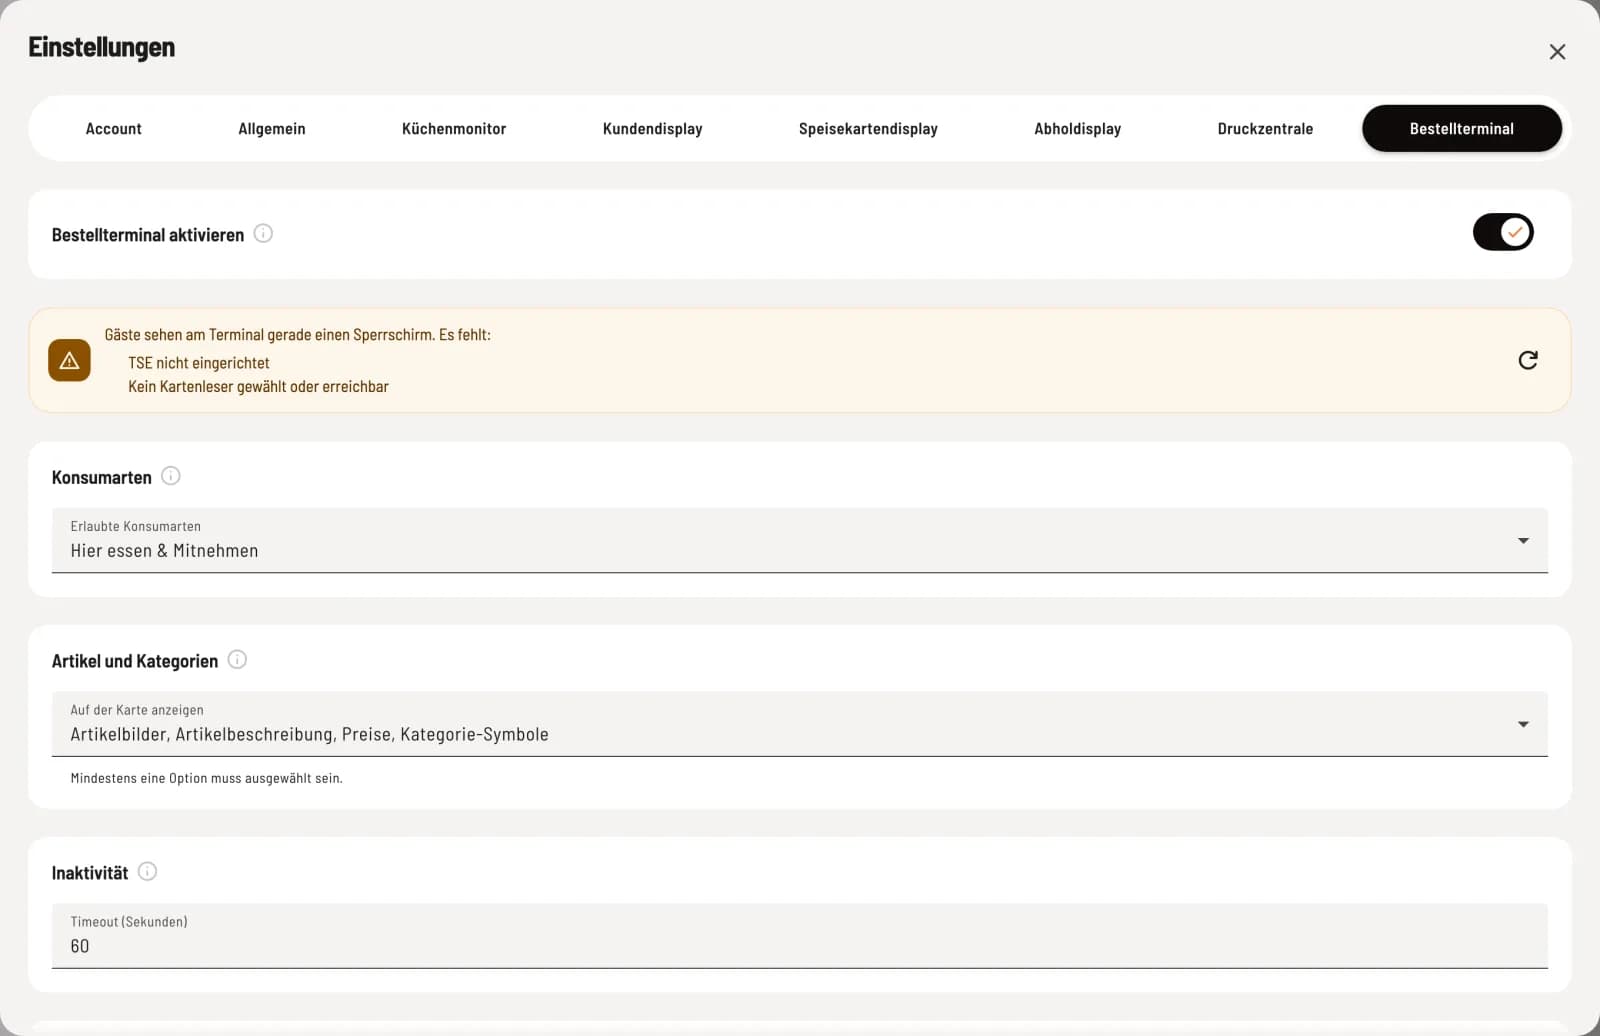The height and width of the screenshot is (1036, 1600).
Task: Click 'Mindestens eine Option muss ausgewählt sein.' hint
Action: (206, 778)
